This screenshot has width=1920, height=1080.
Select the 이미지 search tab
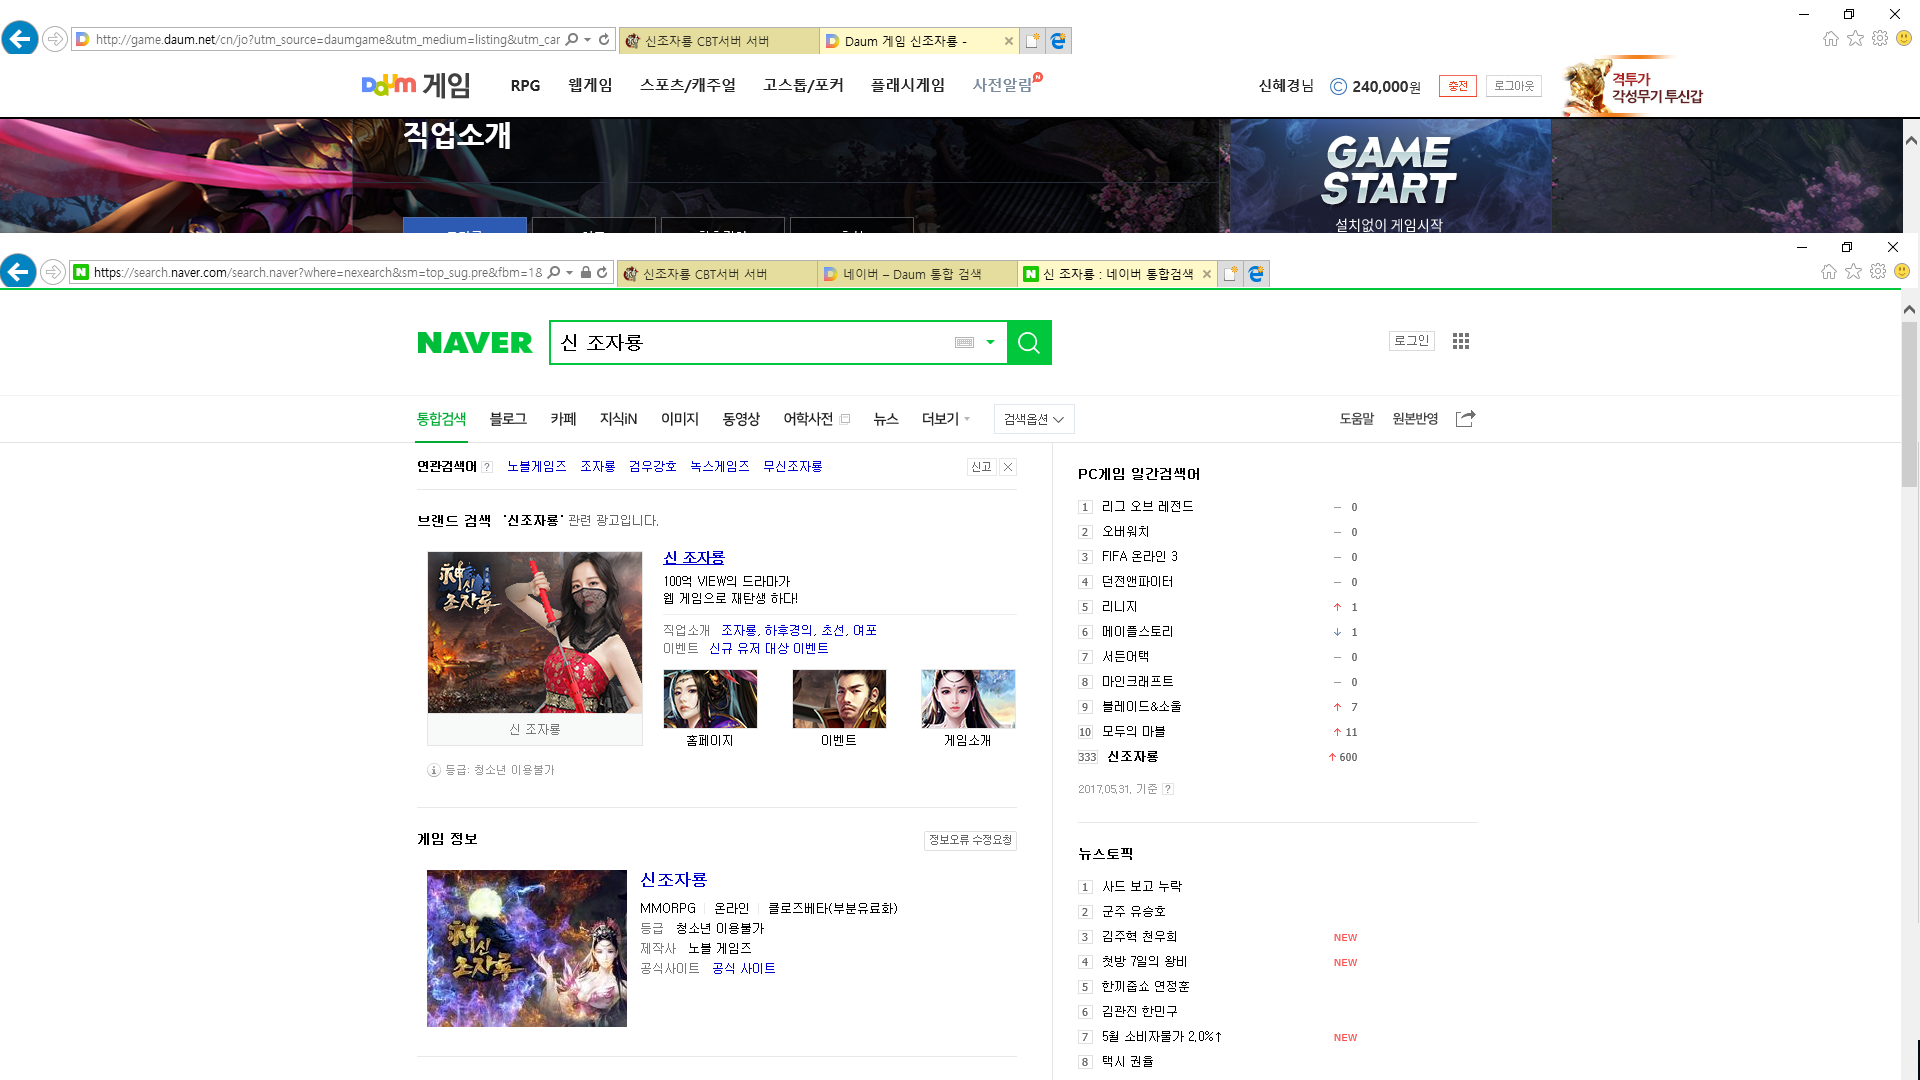[x=680, y=419]
